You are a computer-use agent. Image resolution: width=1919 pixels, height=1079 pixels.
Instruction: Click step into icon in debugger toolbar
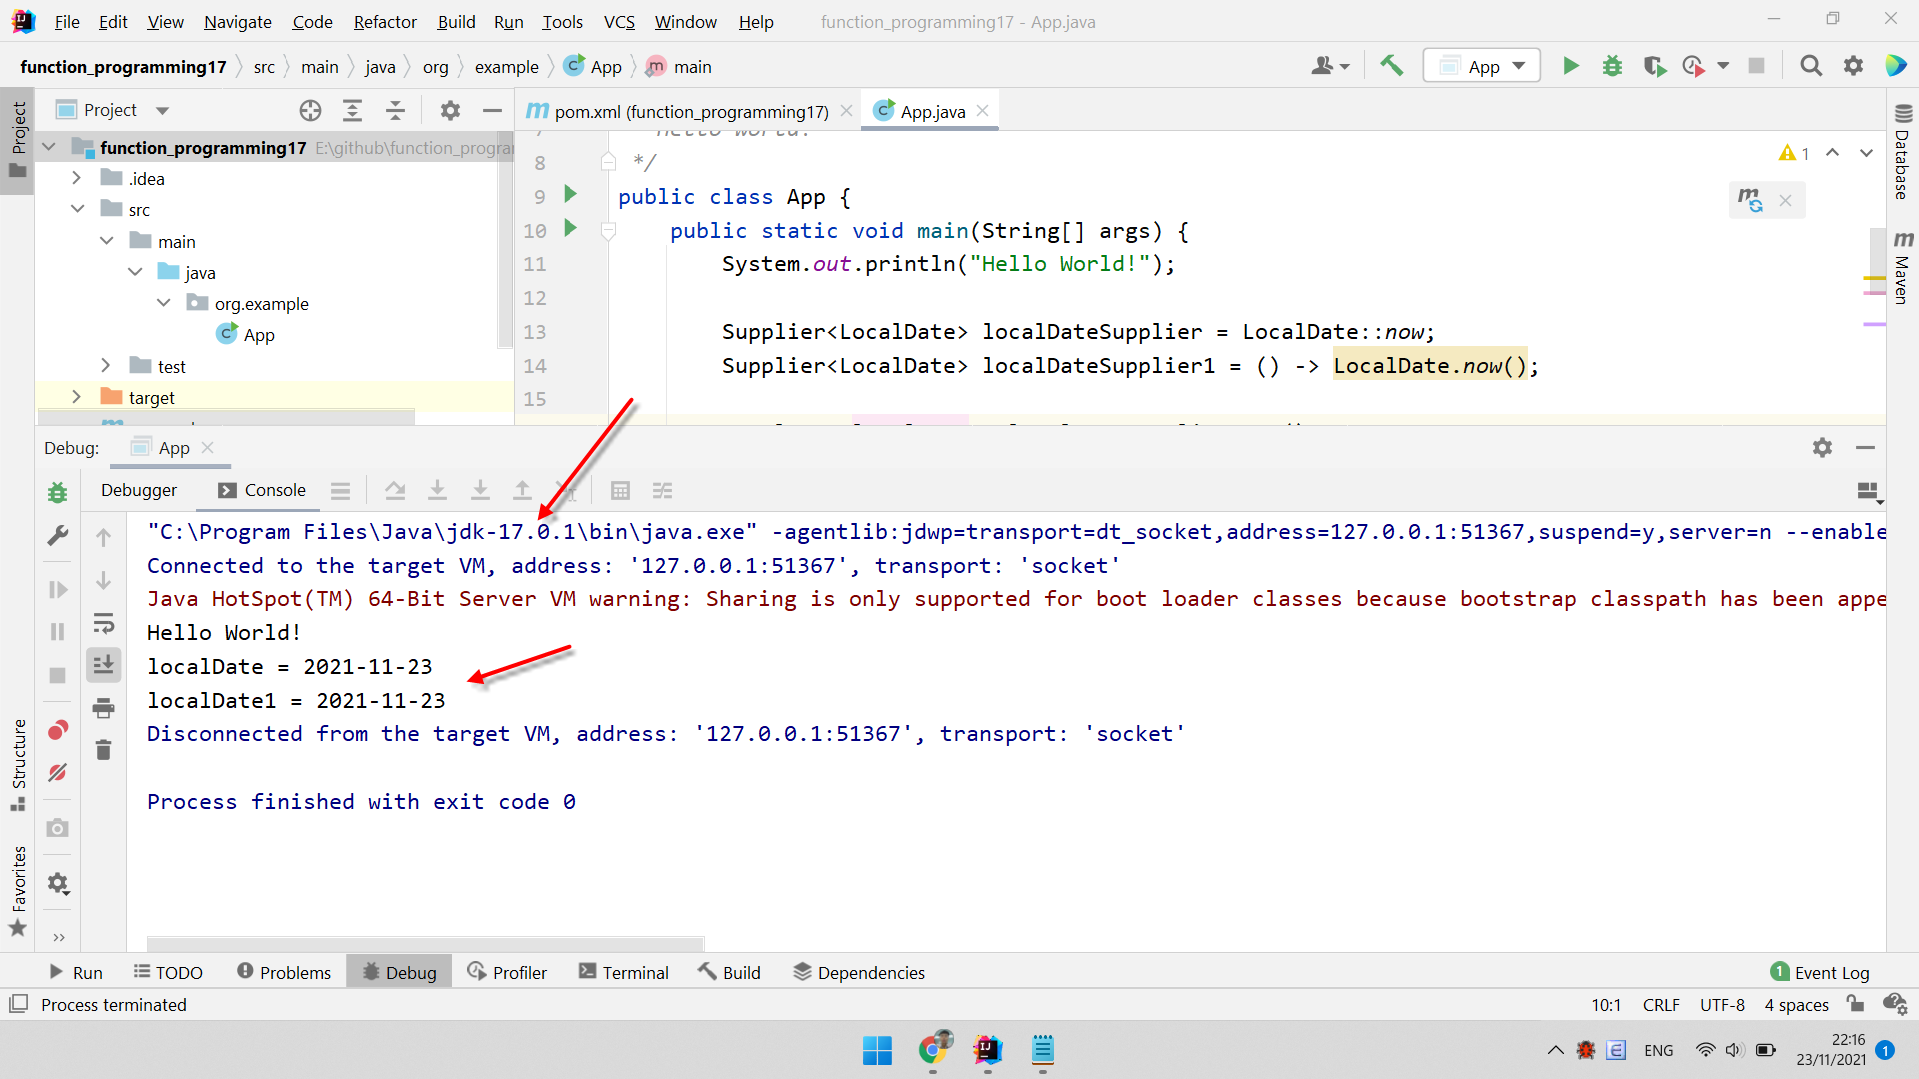(x=437, y=490)
